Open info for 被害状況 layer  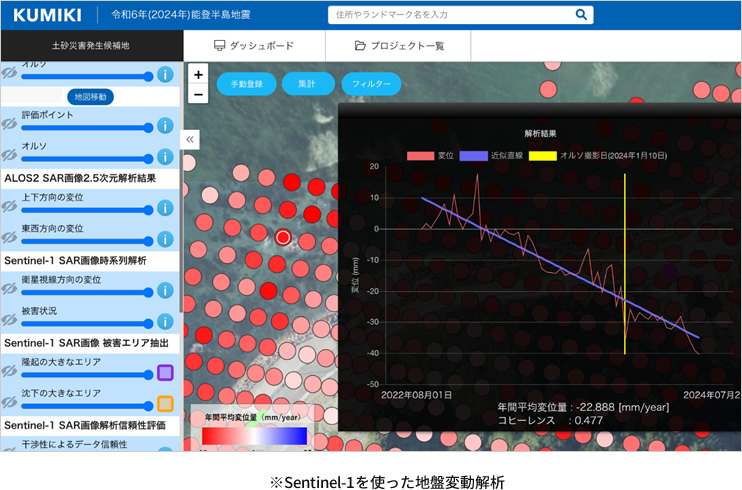click(165, 321)
